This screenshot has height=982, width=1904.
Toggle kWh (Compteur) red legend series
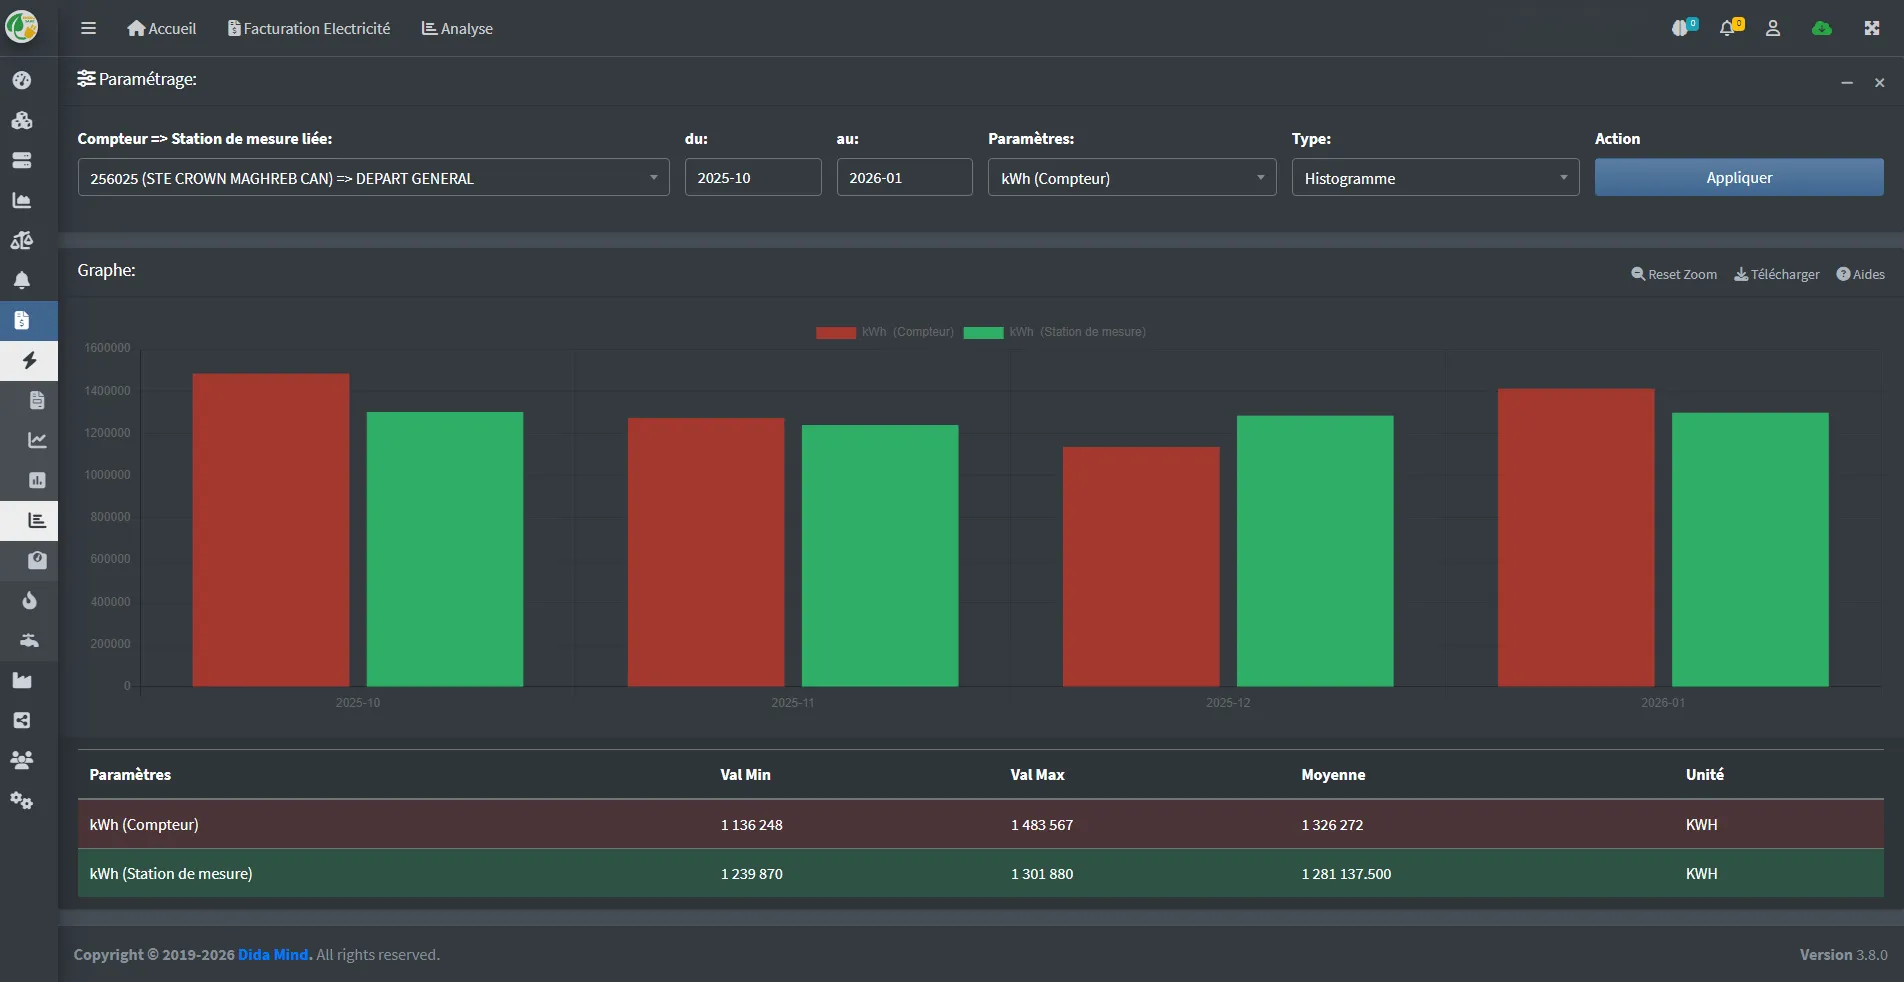[884, 332]
